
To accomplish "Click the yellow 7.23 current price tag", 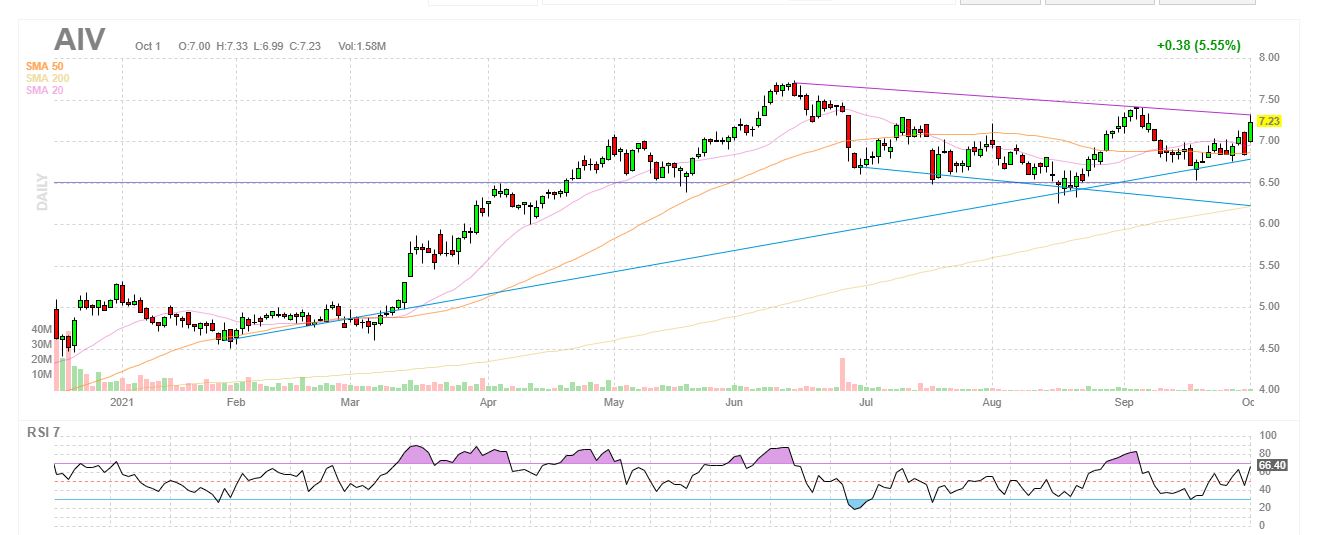I will (x=1270, y=121).
